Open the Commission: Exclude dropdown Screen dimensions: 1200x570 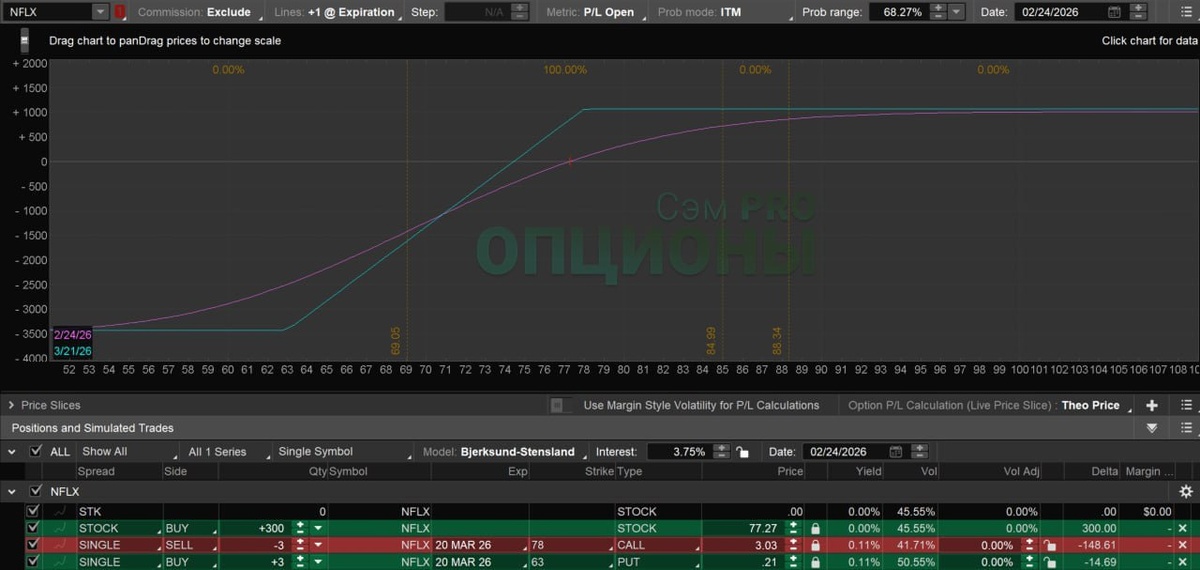(198, 12)
